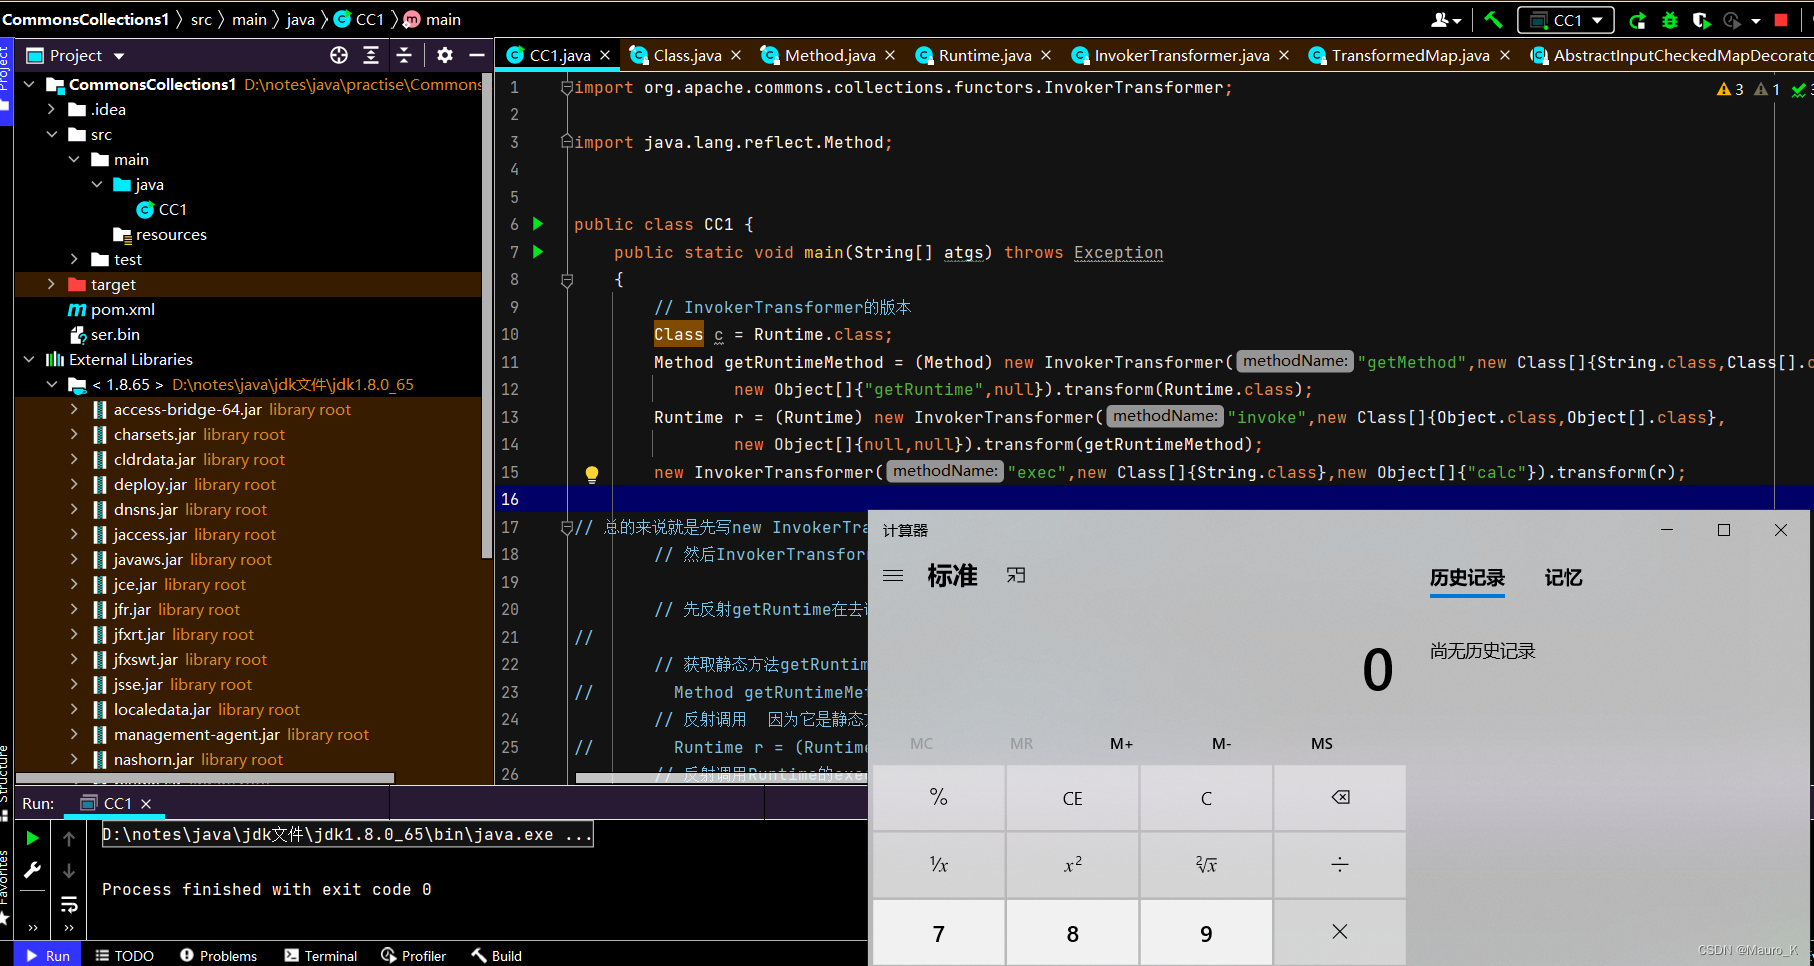1814x966 pixels.
Task: Click the warnings indicator showing 3
Action: (1730, 89)
